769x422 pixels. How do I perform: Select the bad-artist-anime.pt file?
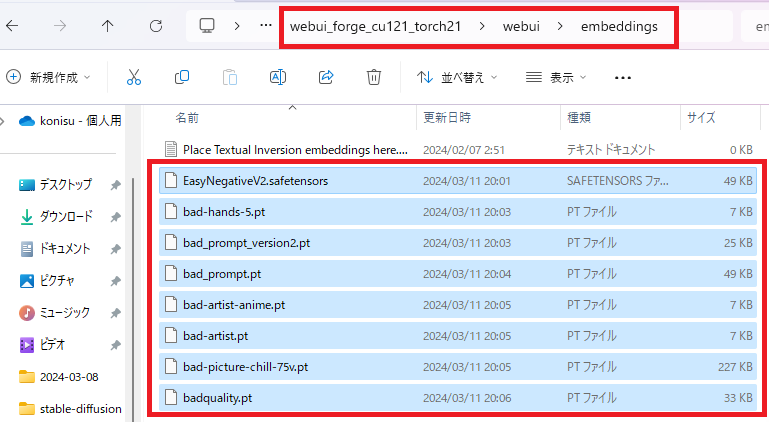[457, 304]
